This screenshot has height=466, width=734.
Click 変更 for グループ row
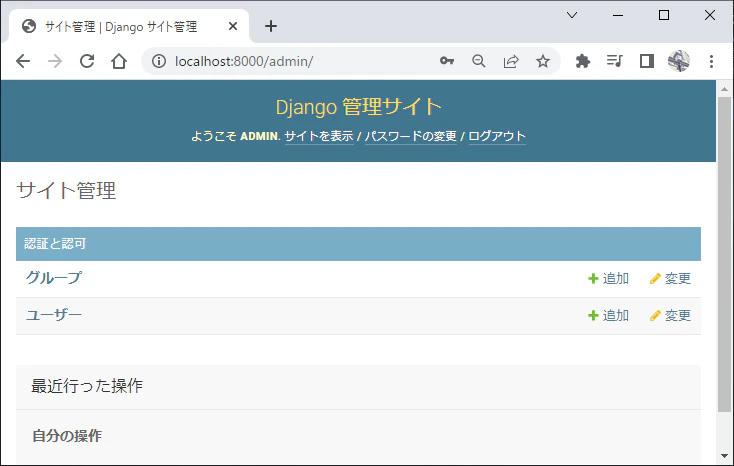coord(670,279)
